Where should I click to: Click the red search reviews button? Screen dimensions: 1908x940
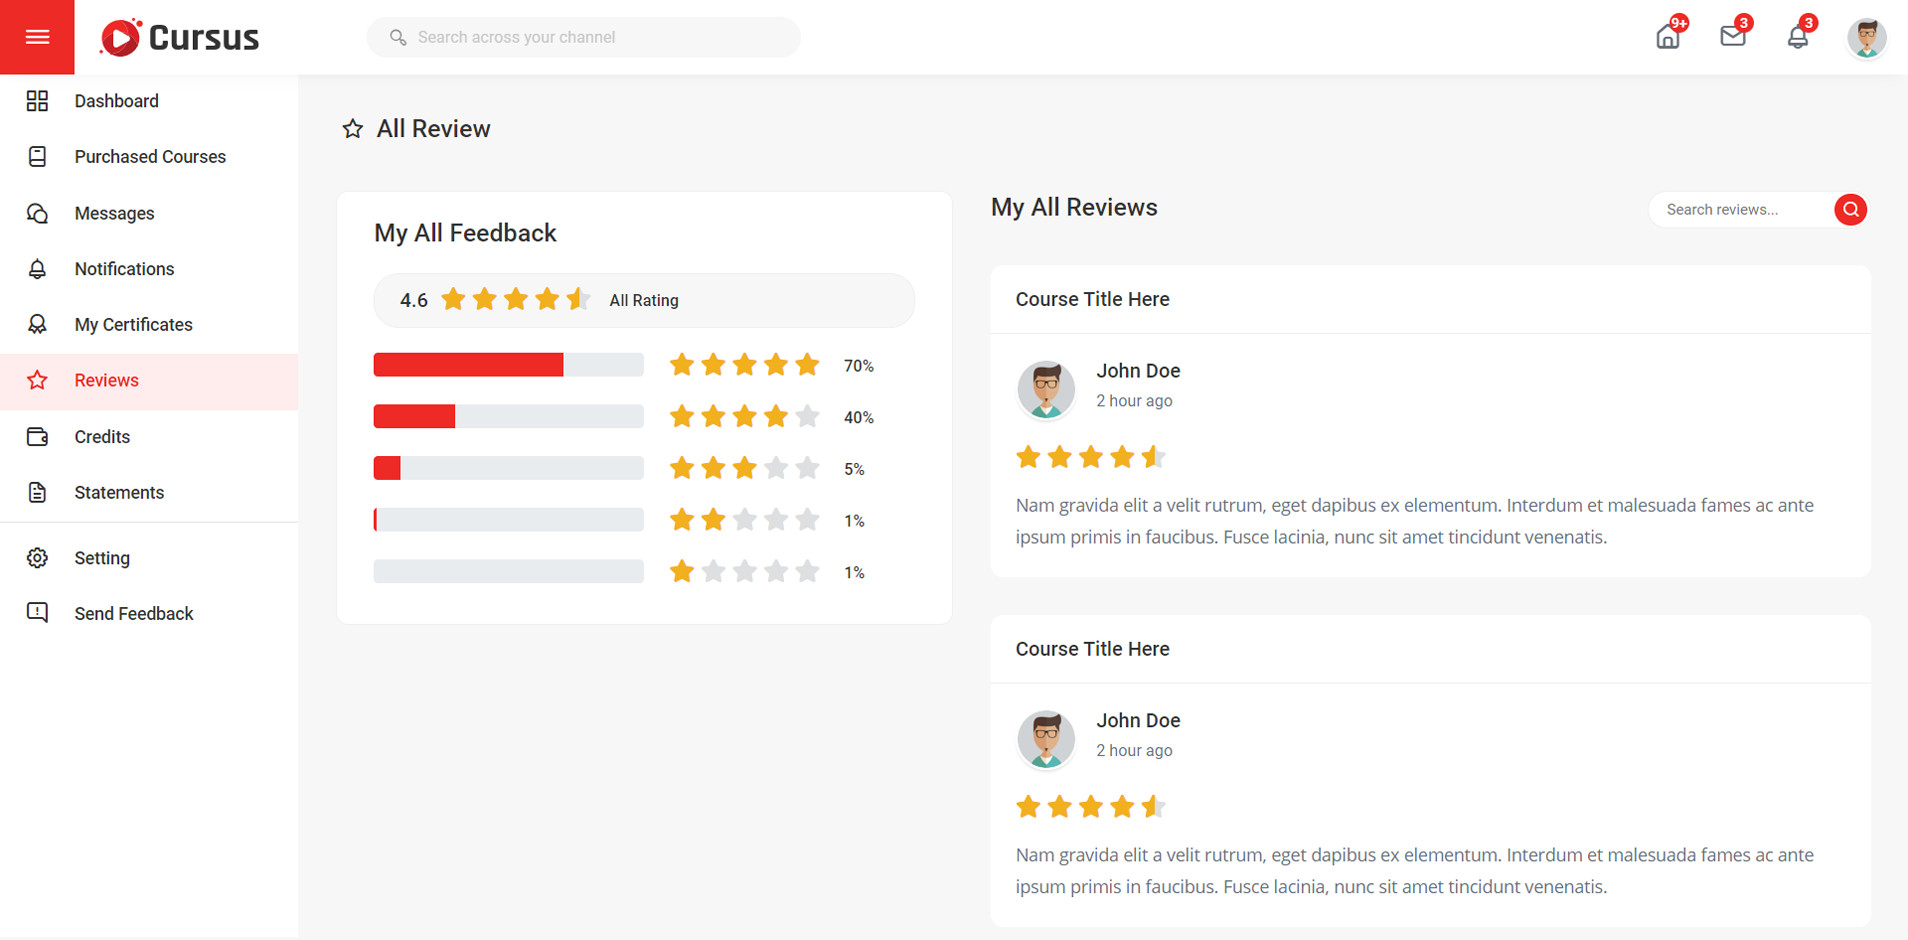pyautogui.click(x=1850, y=210)
